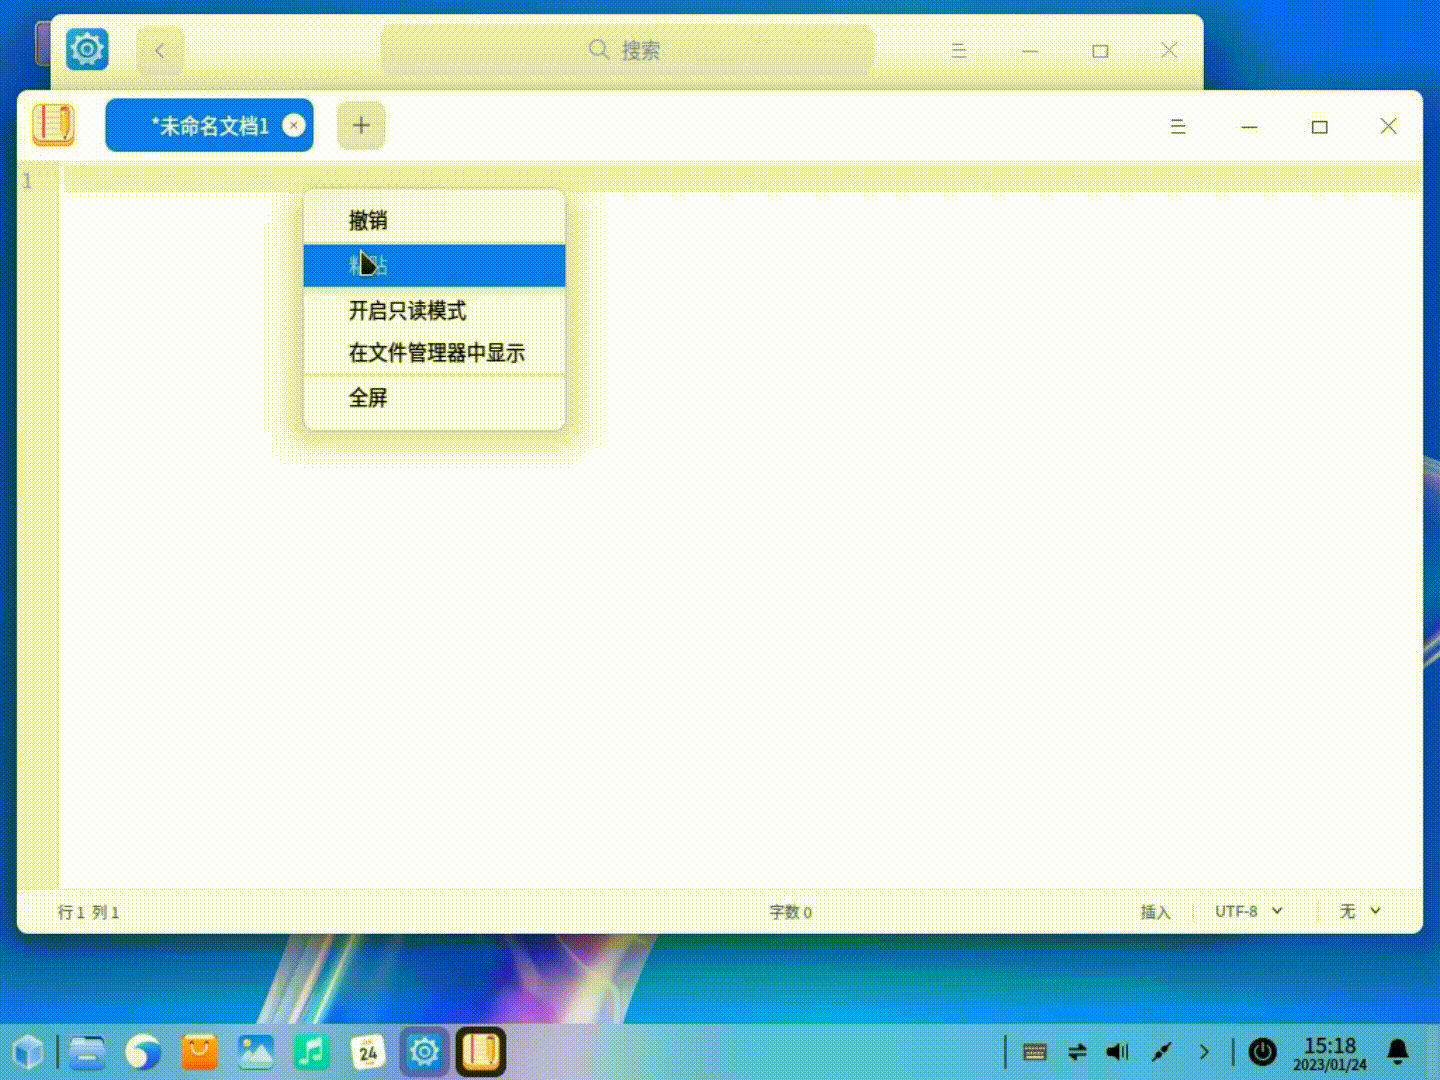This screenshot has height=1080, width=1440.
Task: Open the Calendar from the taskbar
Action: coord(368,1051)
